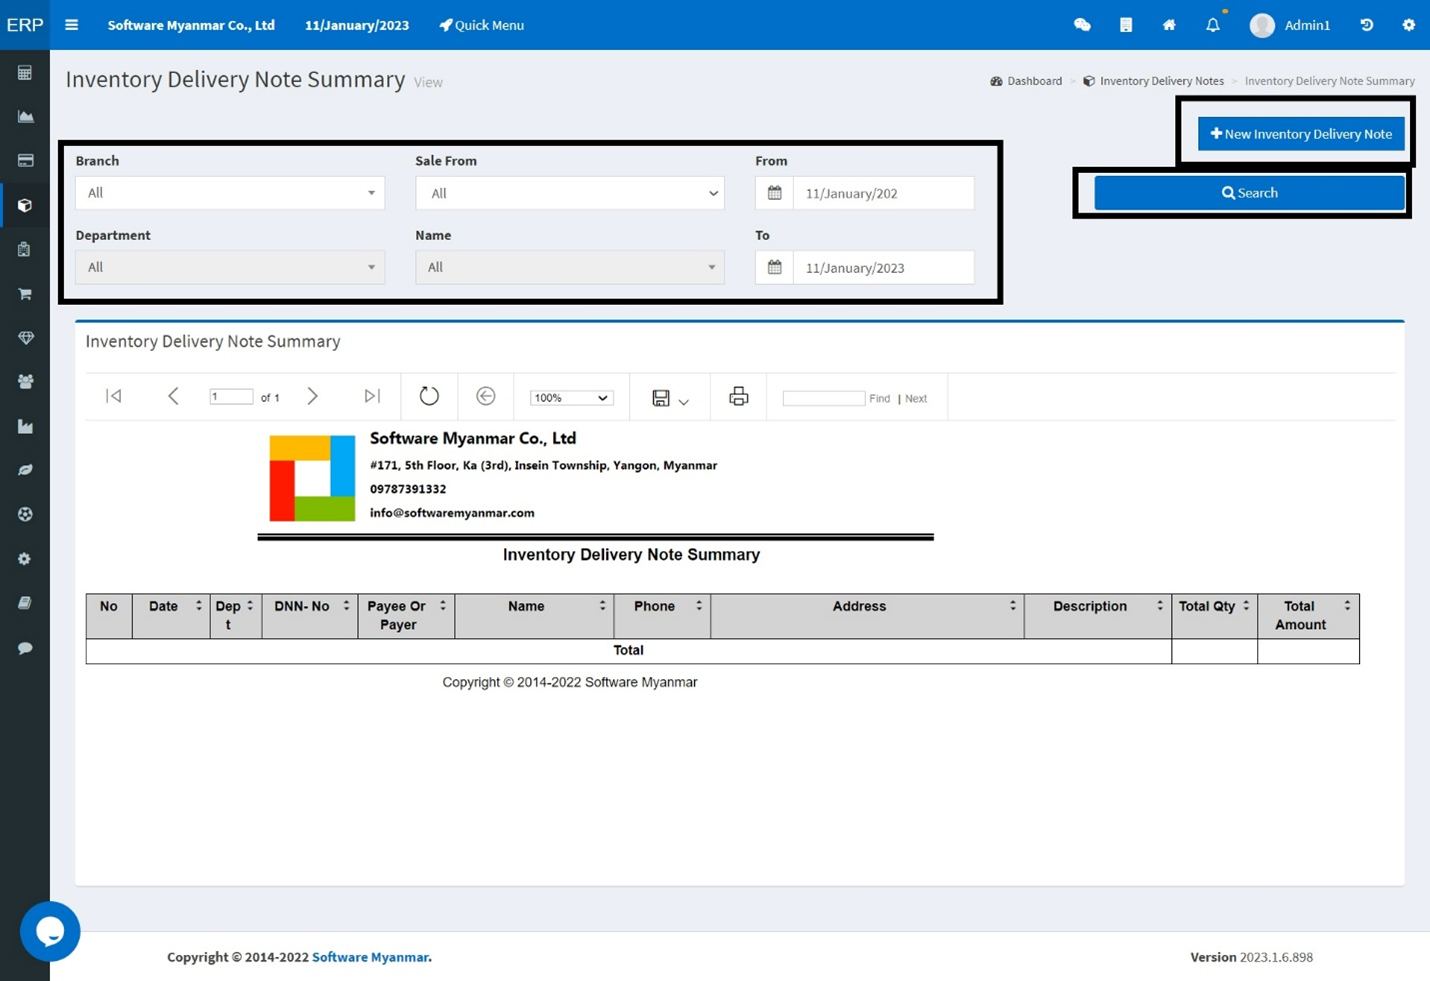This screenshot has height=981, width=1430.
Task: Toggle the hamburger menu in top bar
Action: [71, 25]
